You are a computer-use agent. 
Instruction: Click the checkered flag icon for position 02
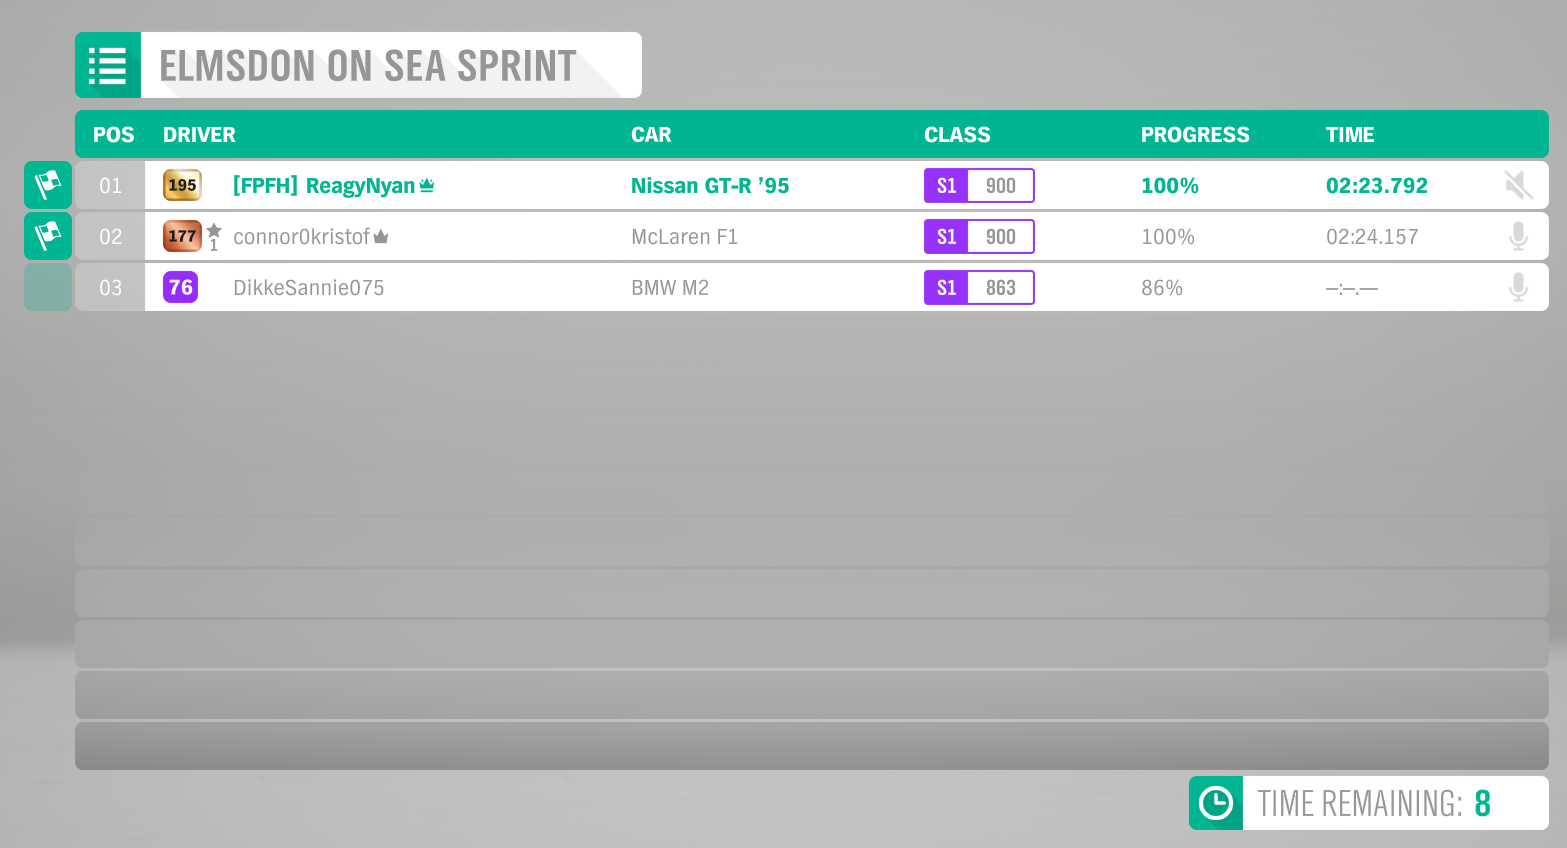(48, 236)
